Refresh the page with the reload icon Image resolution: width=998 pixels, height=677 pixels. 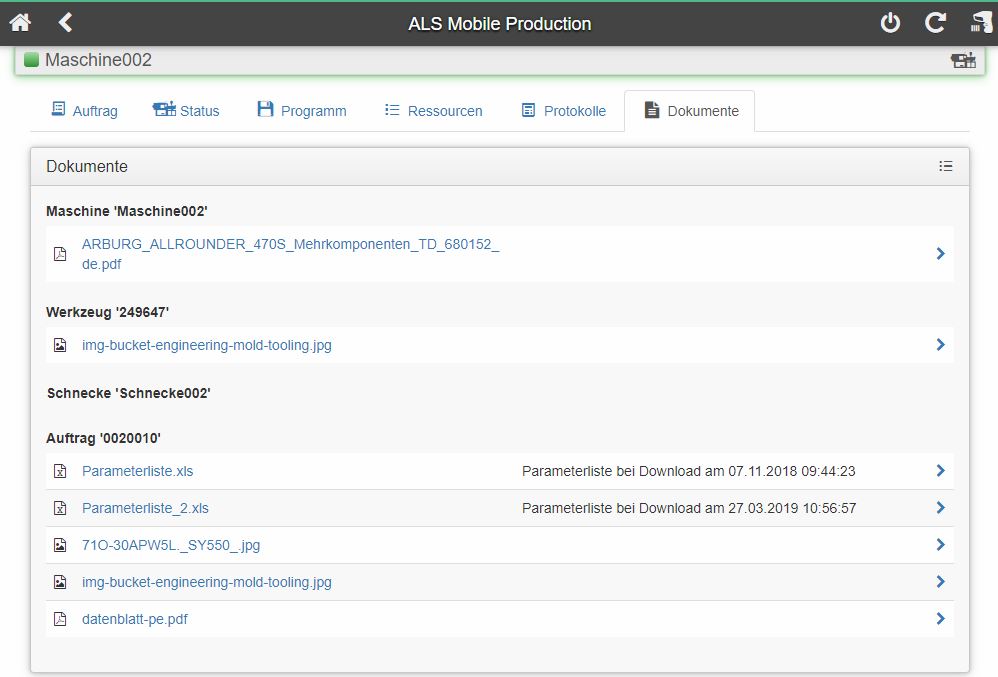coord(935,23)
